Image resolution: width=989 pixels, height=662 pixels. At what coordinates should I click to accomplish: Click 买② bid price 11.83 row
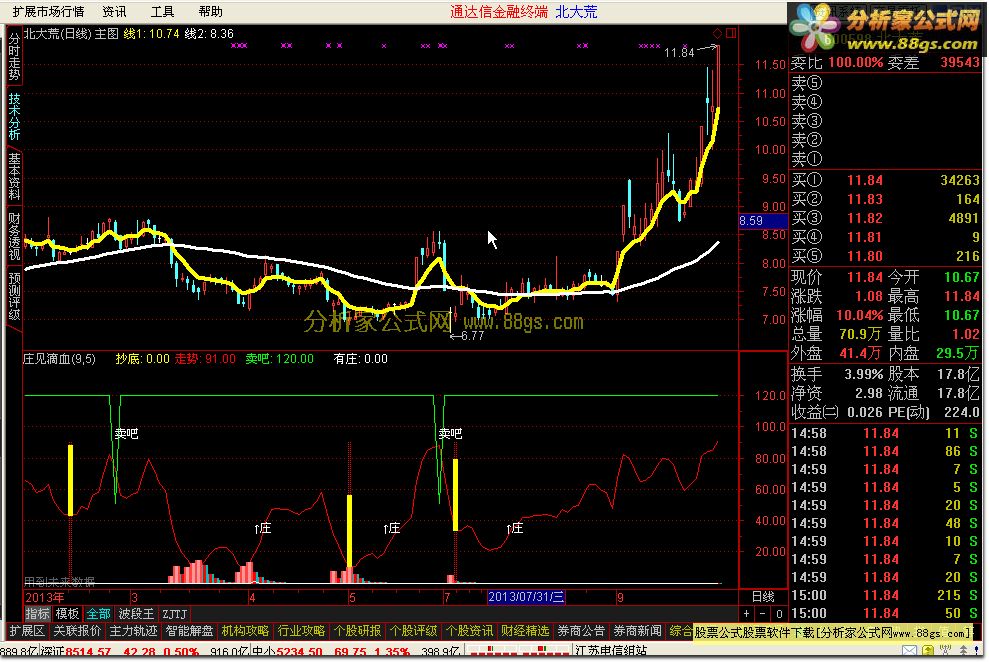pos(885,199)
